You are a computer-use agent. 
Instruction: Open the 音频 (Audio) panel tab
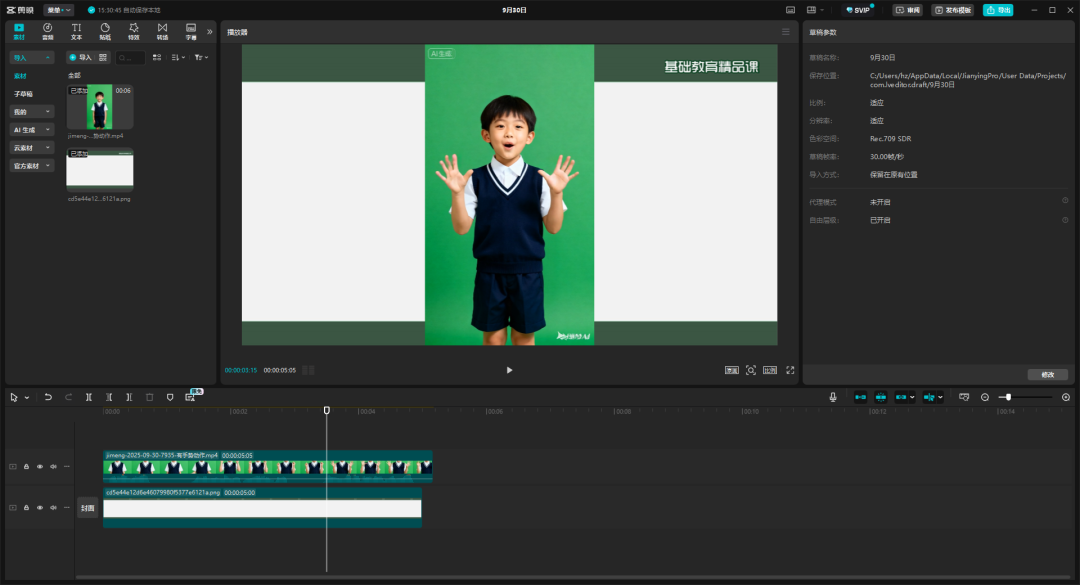[48, 31]
